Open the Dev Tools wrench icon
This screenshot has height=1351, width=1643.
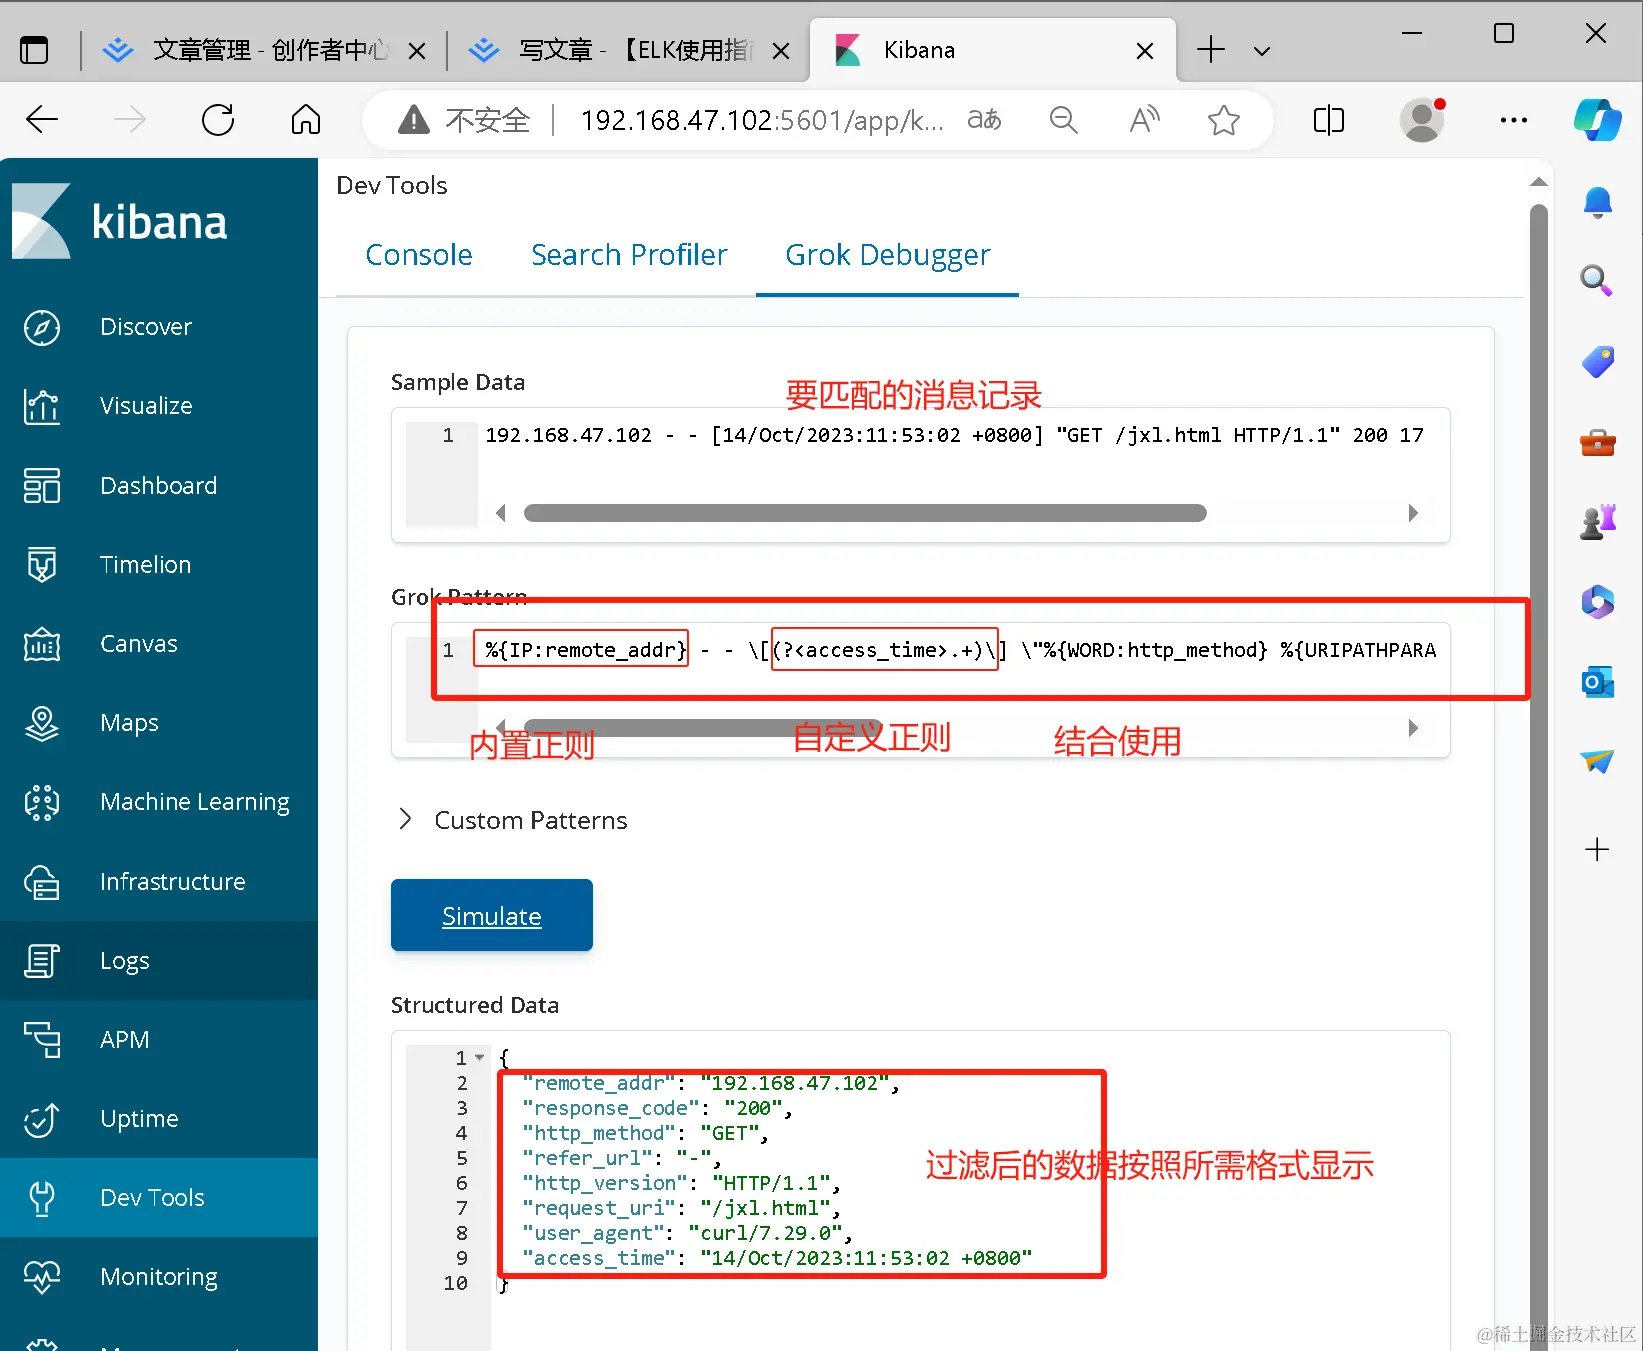pyautogui.click(x=42, y=1198)
